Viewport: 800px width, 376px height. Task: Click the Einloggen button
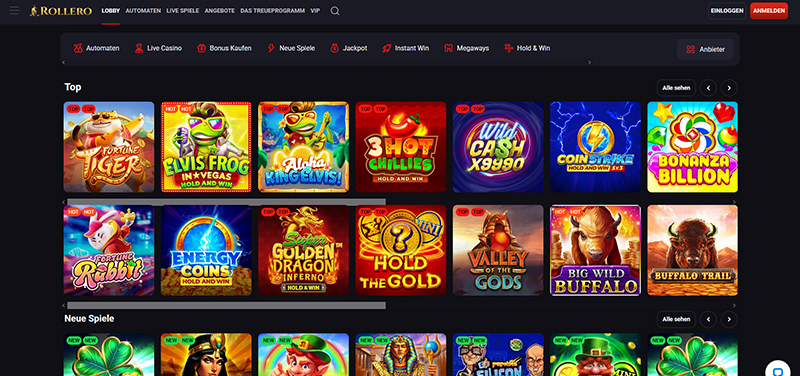[x=727, y=11]
